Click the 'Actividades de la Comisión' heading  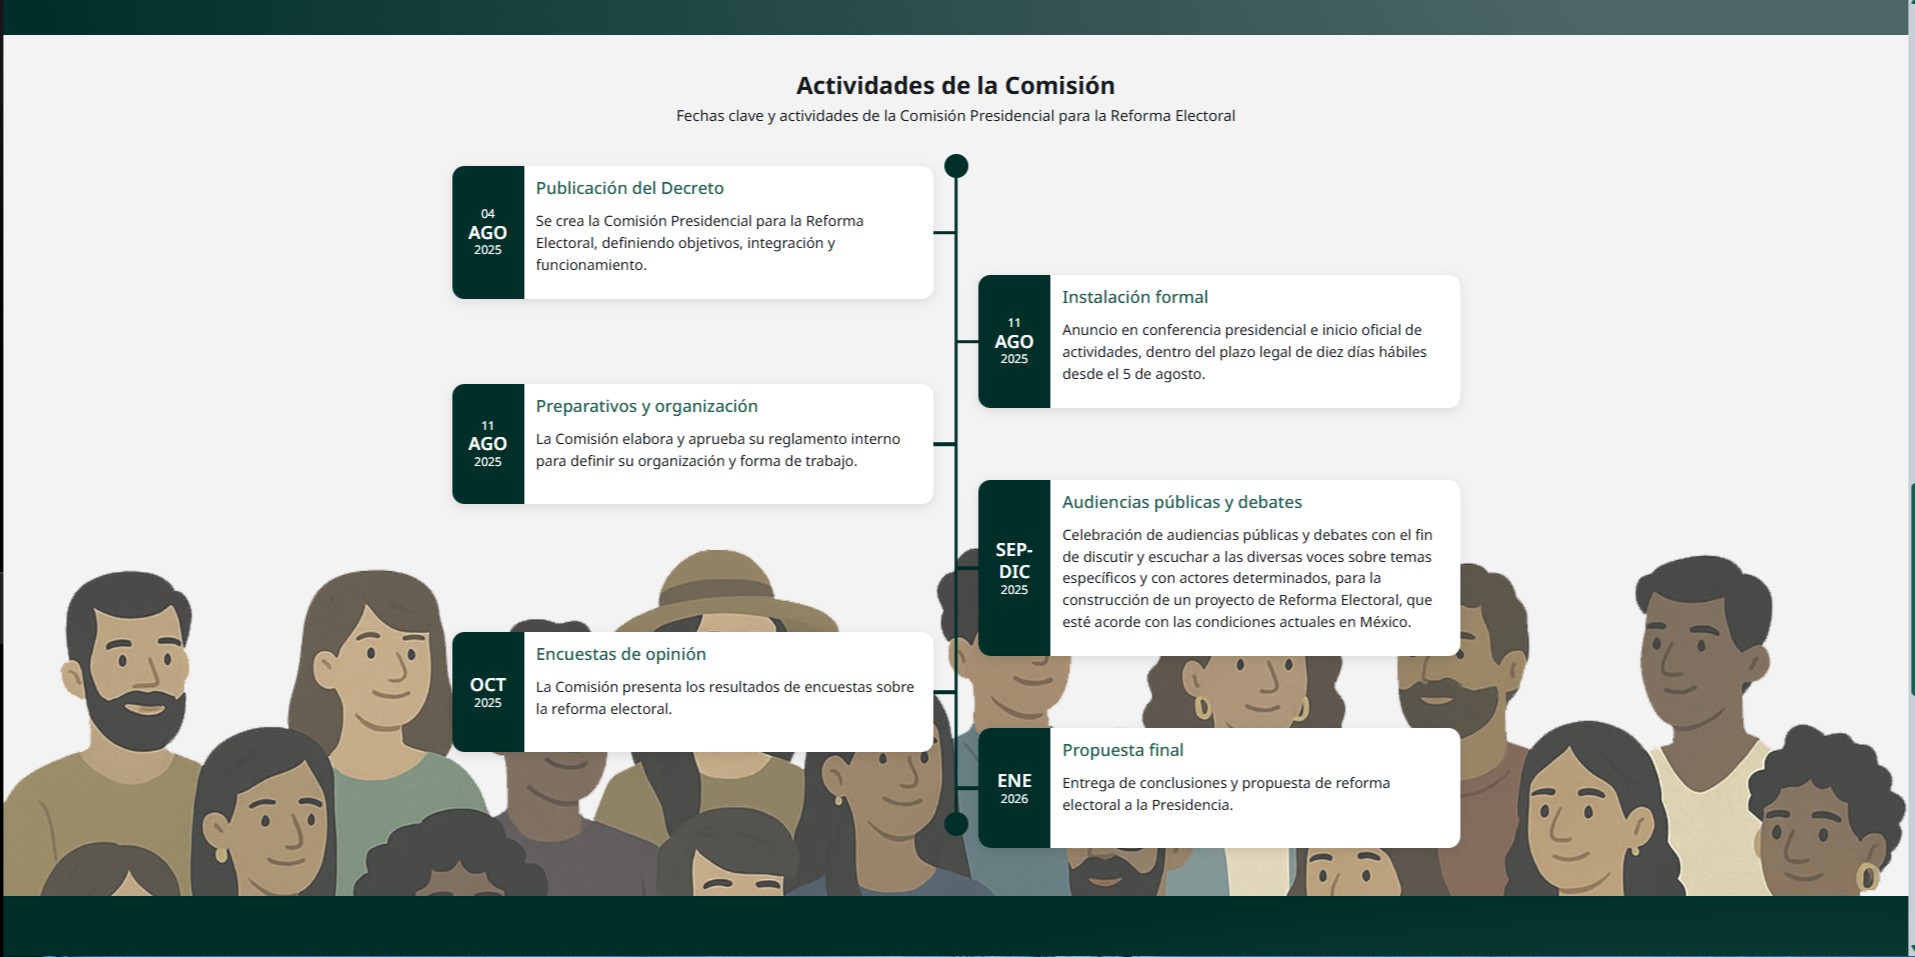click(955, 85)
